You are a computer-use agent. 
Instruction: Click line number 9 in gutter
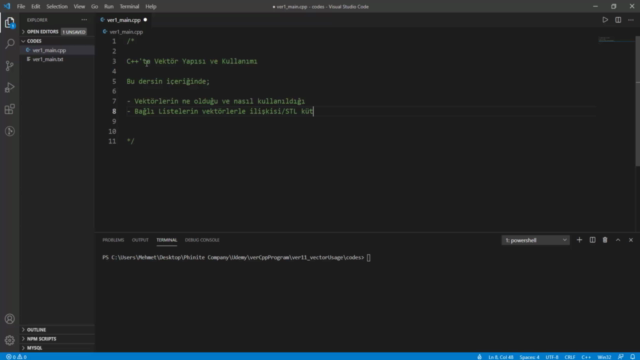coord(114,121)
